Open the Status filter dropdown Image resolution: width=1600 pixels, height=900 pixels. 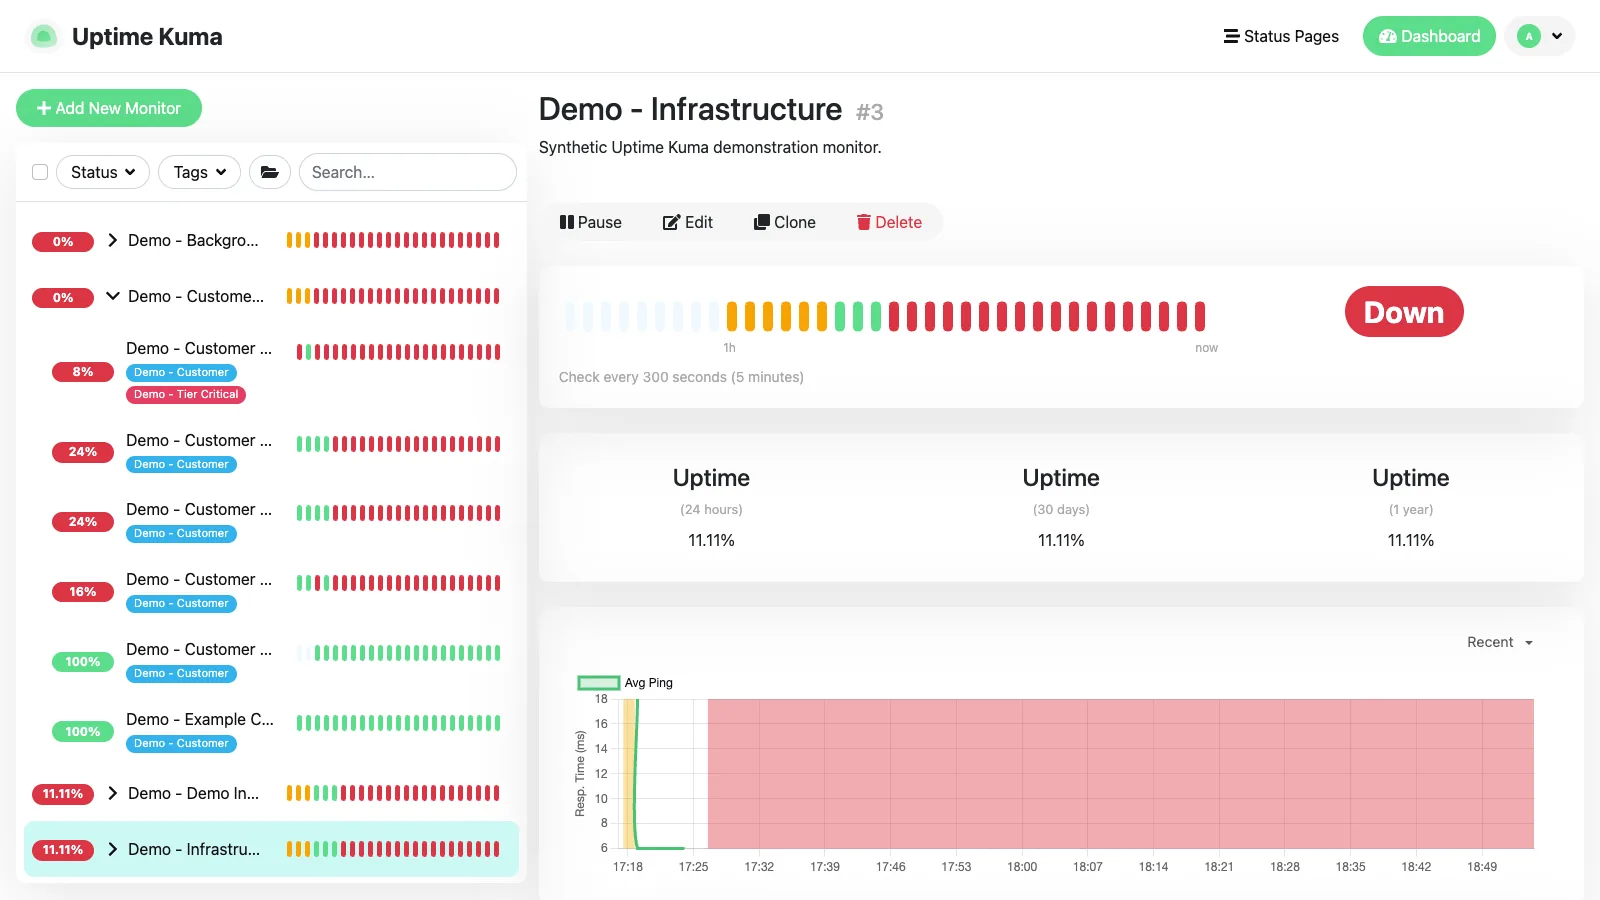click(103, 172)
